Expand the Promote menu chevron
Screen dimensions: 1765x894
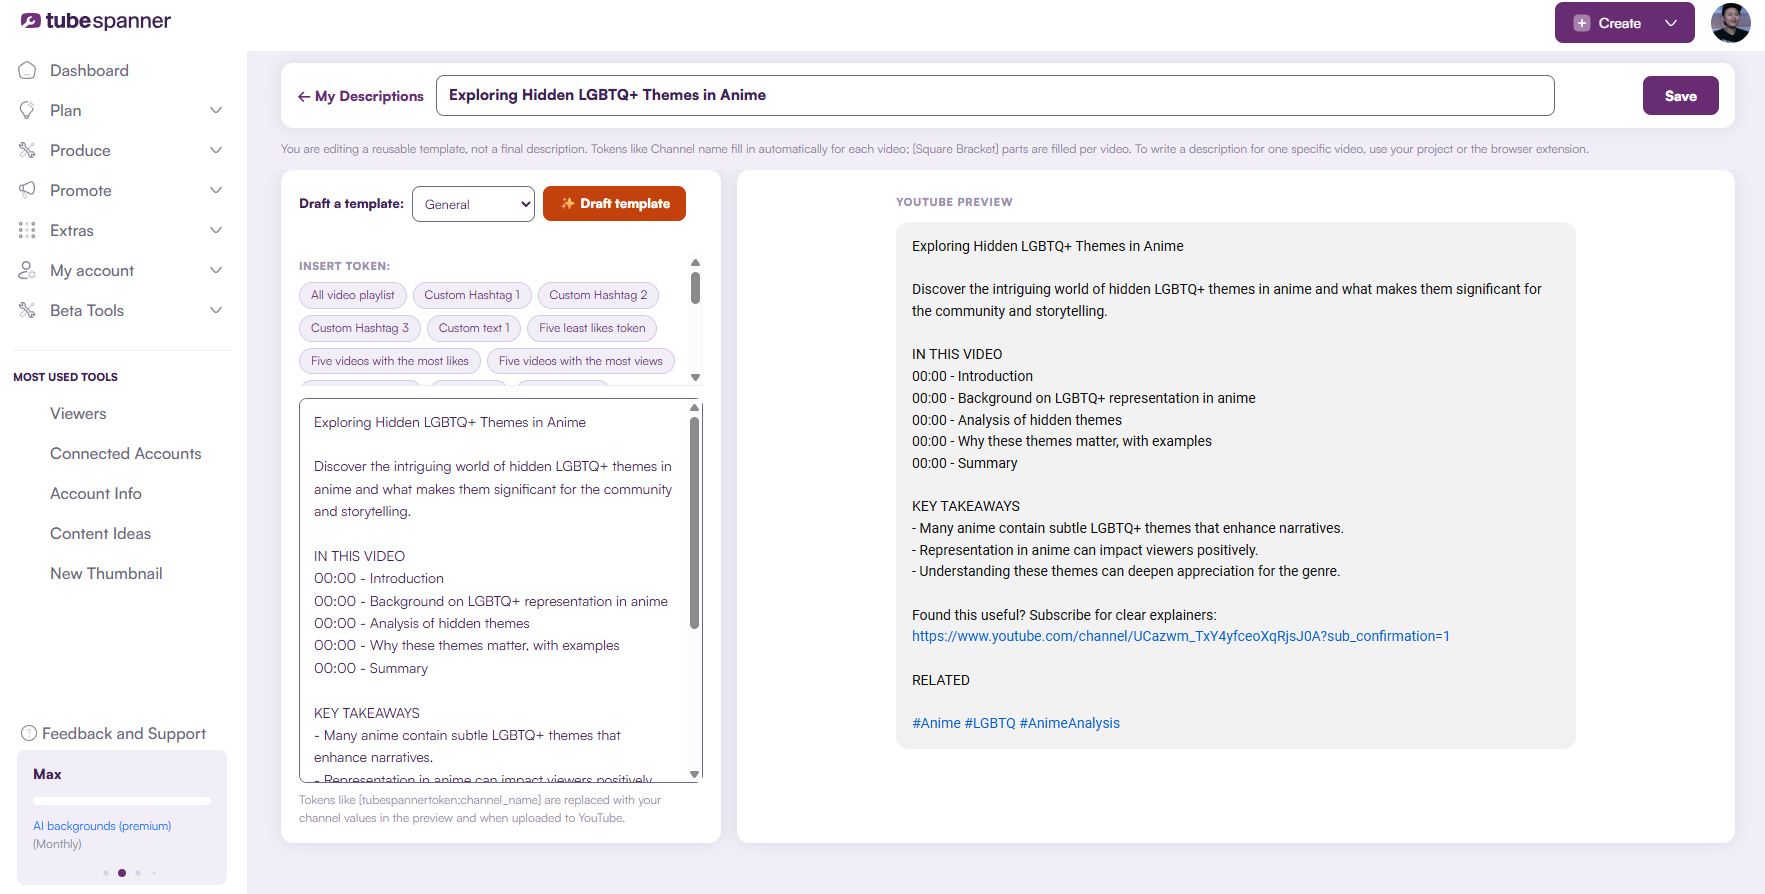[216, 190]
